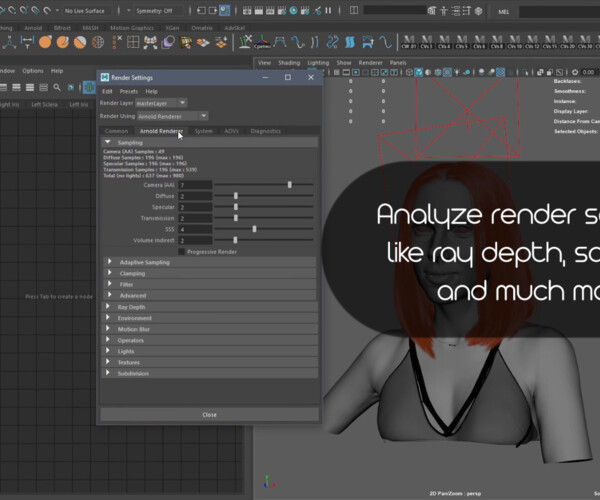
Task: Click the Render Settings window Maya logo icon
Action: pyautogui.click(x=104, y=77)
